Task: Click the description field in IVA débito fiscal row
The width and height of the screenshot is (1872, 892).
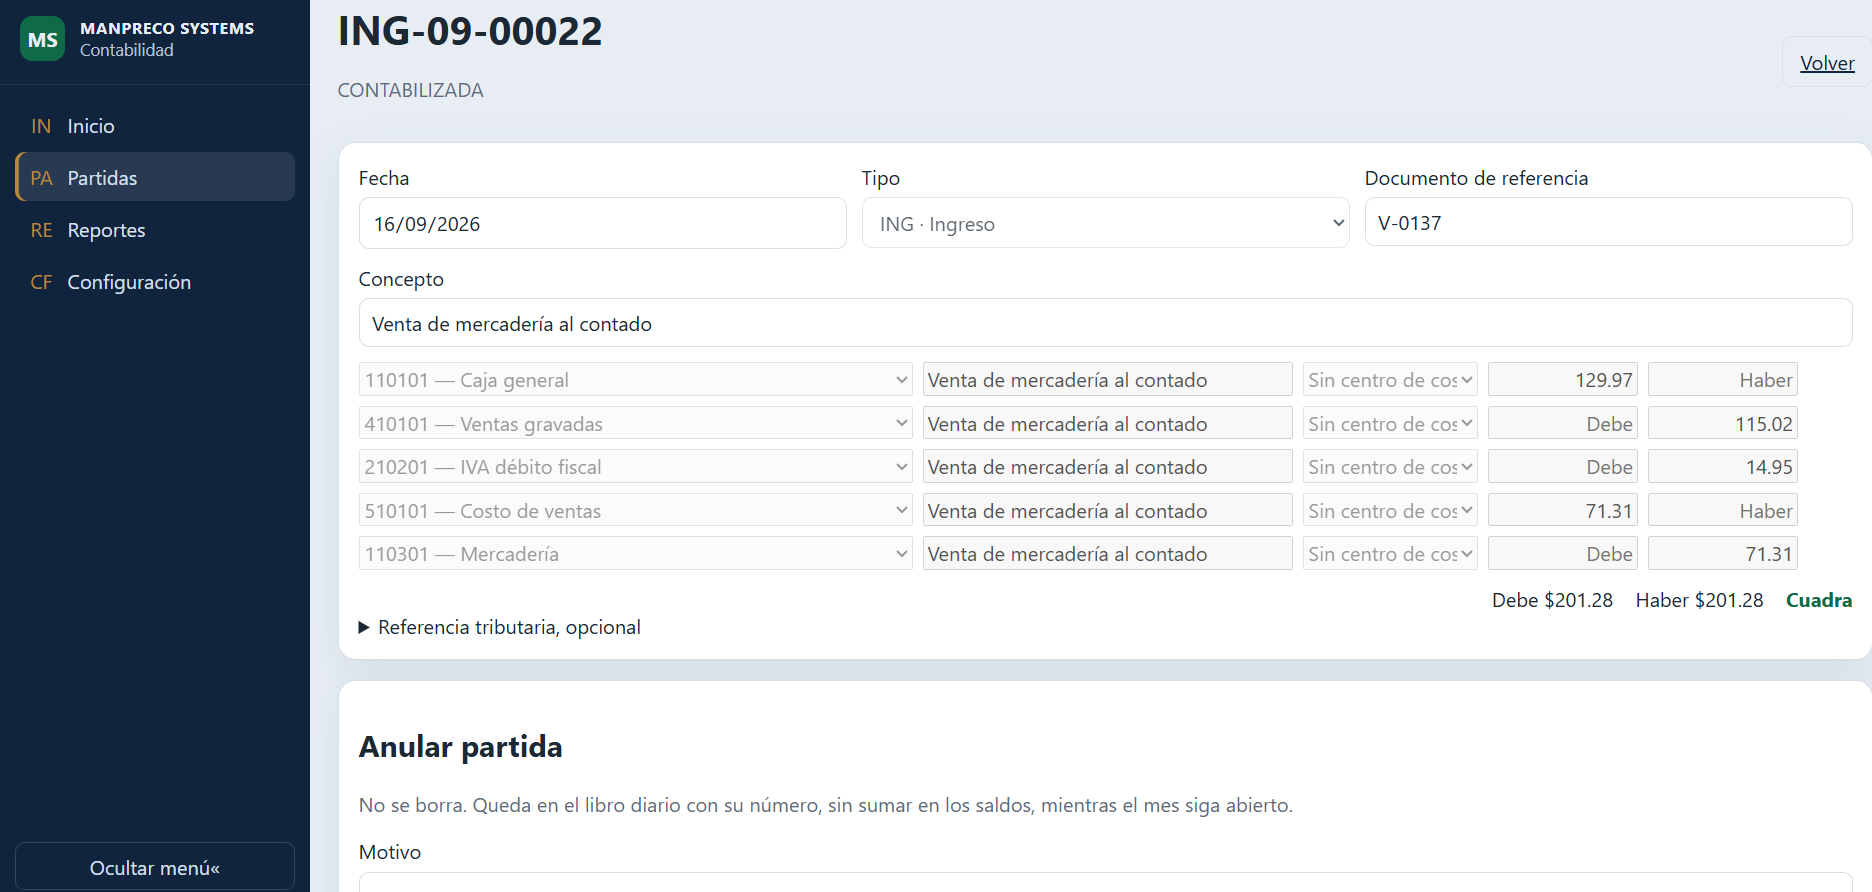Action: (x=1108, y=467)
